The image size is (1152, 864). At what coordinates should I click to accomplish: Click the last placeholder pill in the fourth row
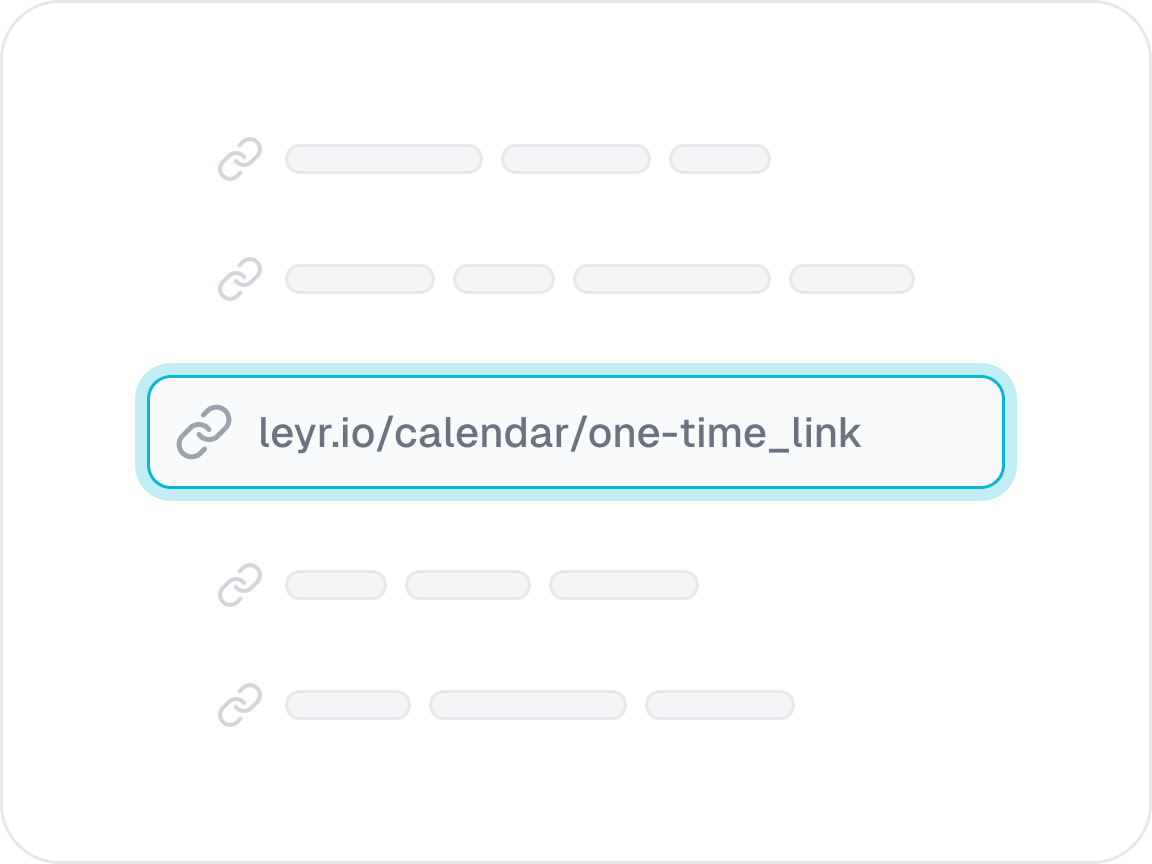tap(624, 585)
